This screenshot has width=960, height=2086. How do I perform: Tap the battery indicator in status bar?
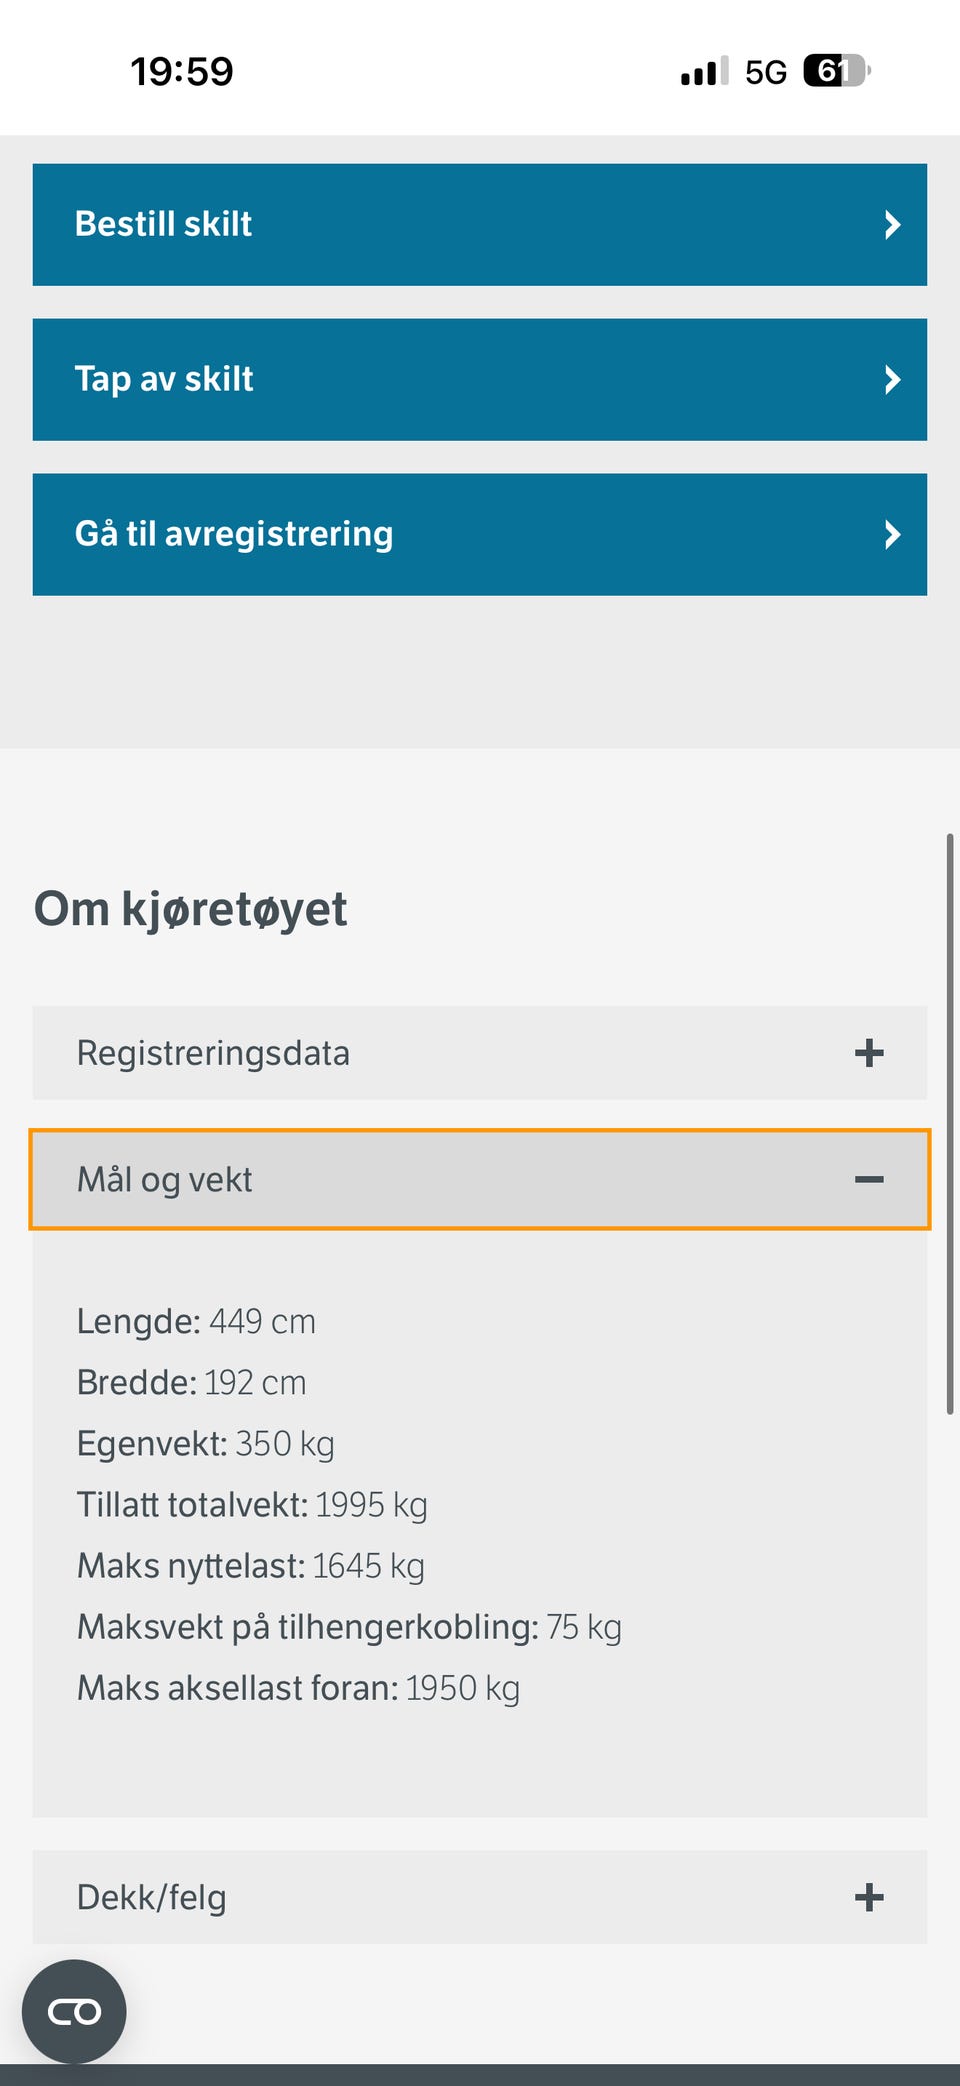837,71
